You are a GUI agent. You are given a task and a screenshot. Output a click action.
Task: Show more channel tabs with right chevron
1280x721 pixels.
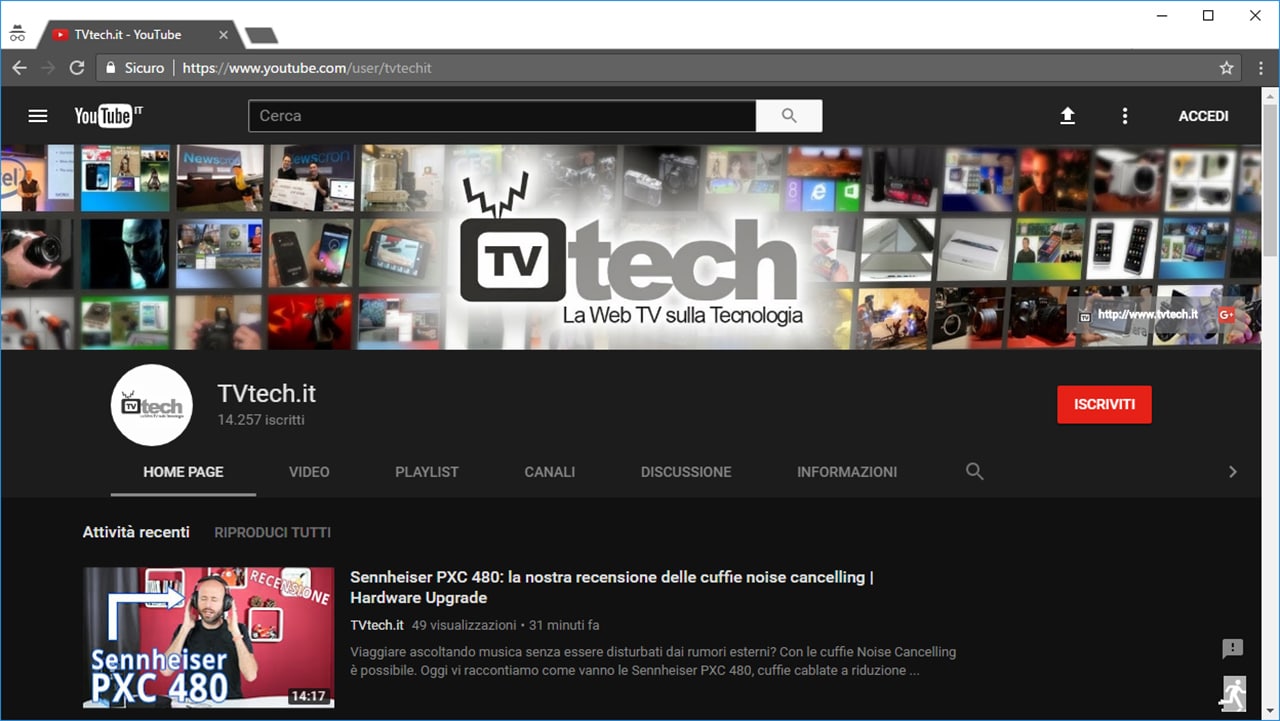1232,472
